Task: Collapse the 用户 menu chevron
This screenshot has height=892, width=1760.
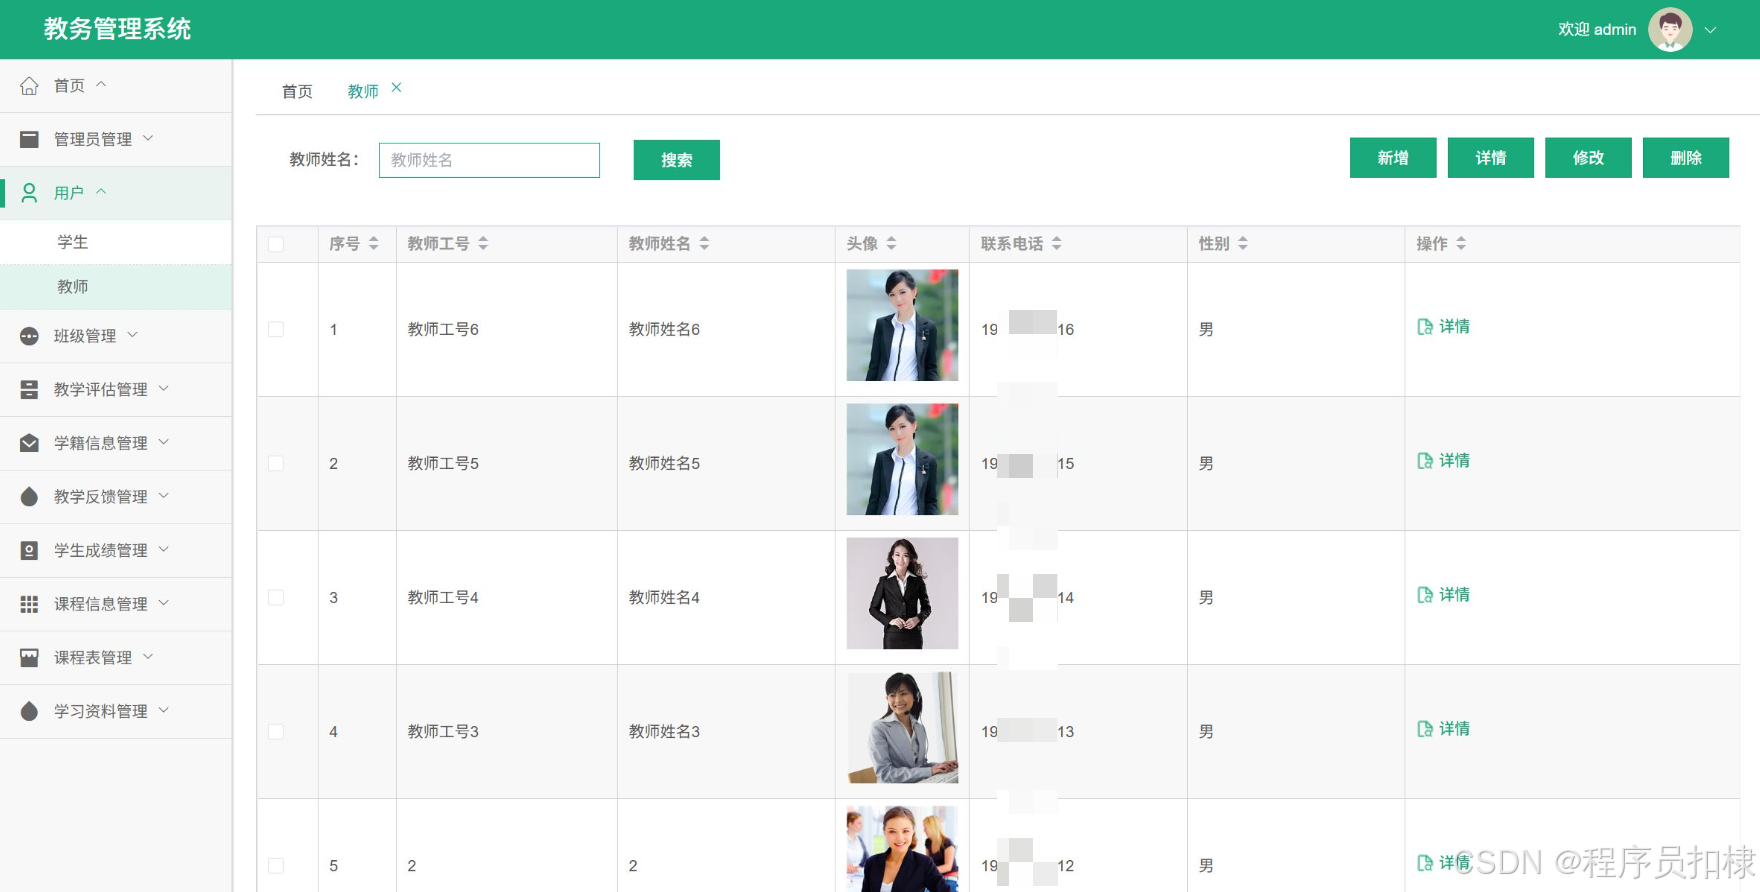Action: tap(101, 192)
